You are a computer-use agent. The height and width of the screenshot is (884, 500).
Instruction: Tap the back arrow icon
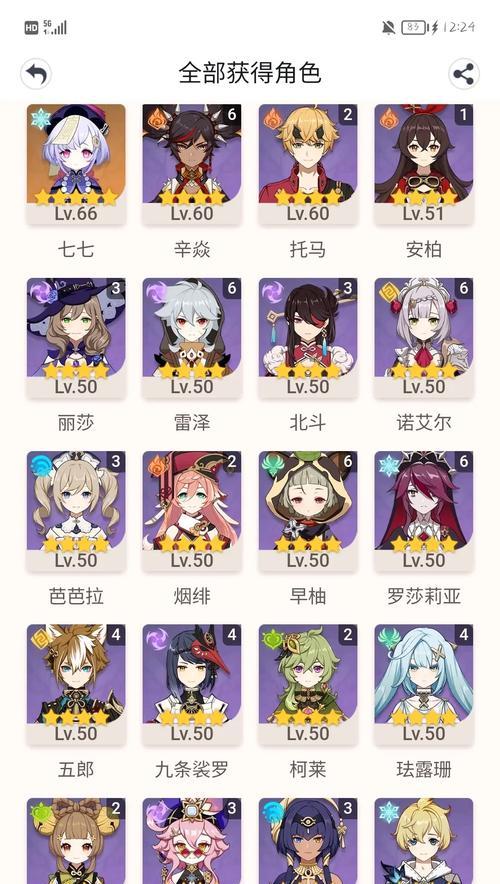pos(36,74)
